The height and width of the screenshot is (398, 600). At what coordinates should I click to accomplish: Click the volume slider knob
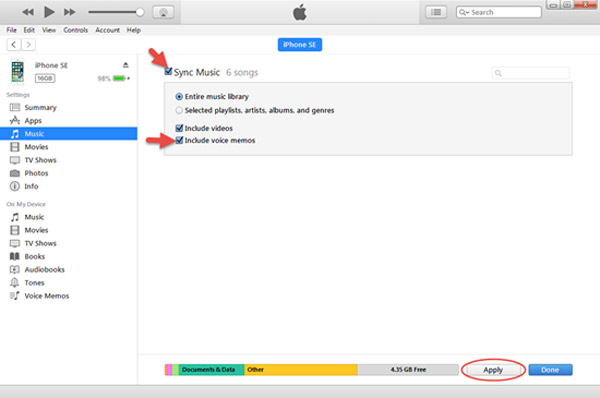click(x=140, y=12)
